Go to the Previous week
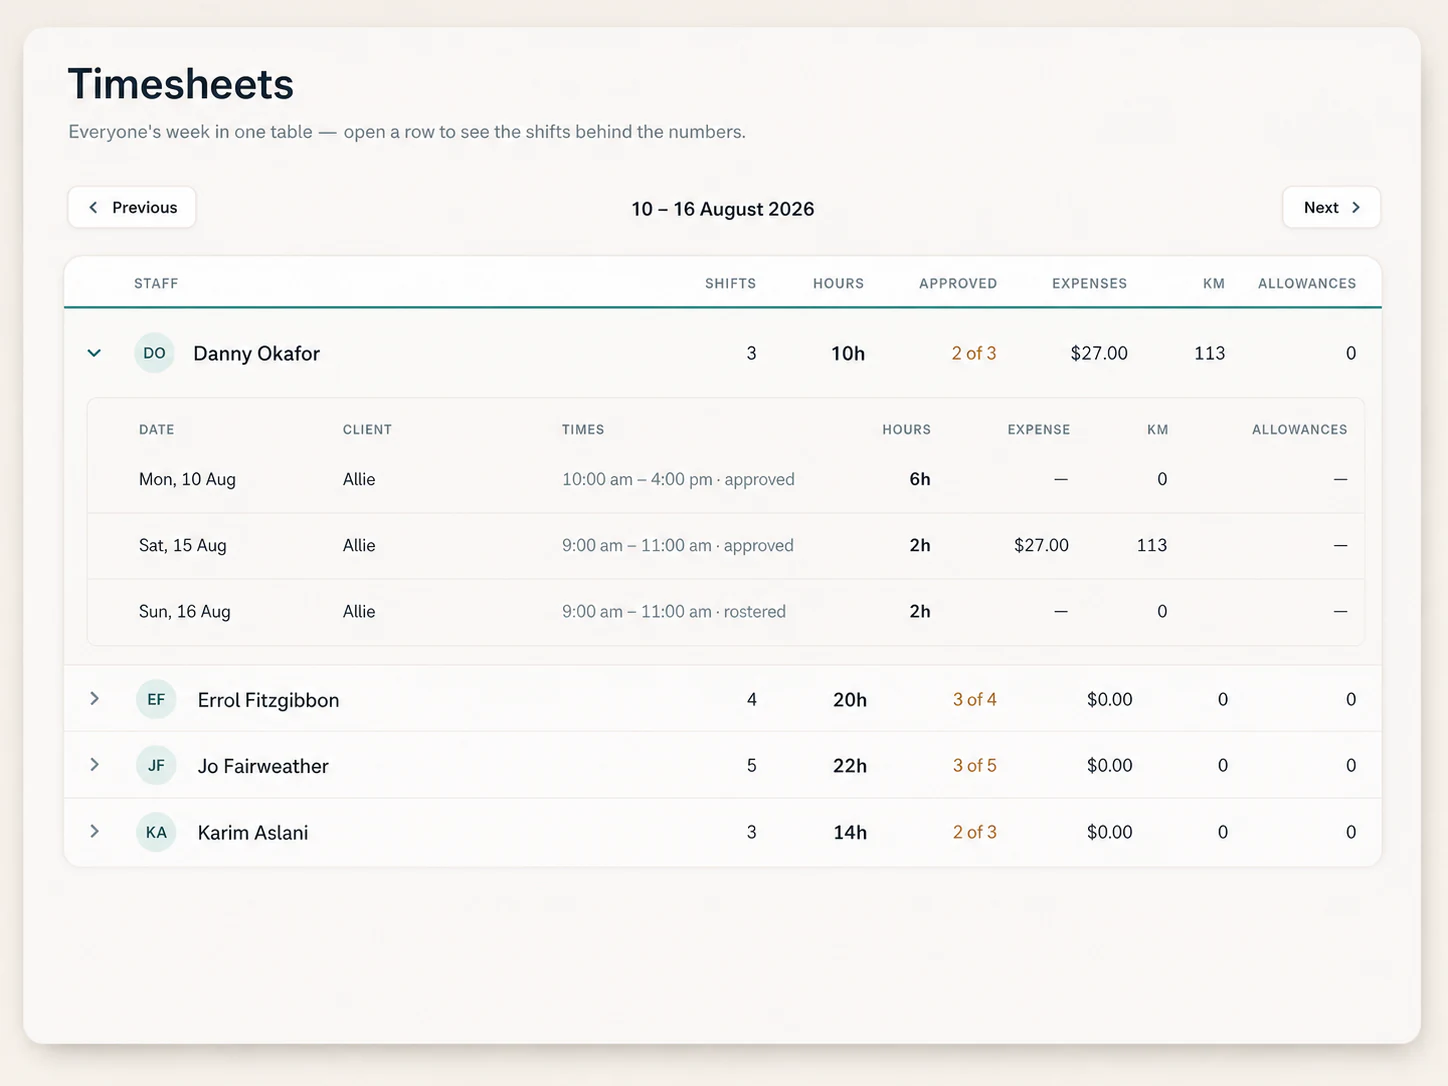The image size is (1448, 1086). coord(132,207)
